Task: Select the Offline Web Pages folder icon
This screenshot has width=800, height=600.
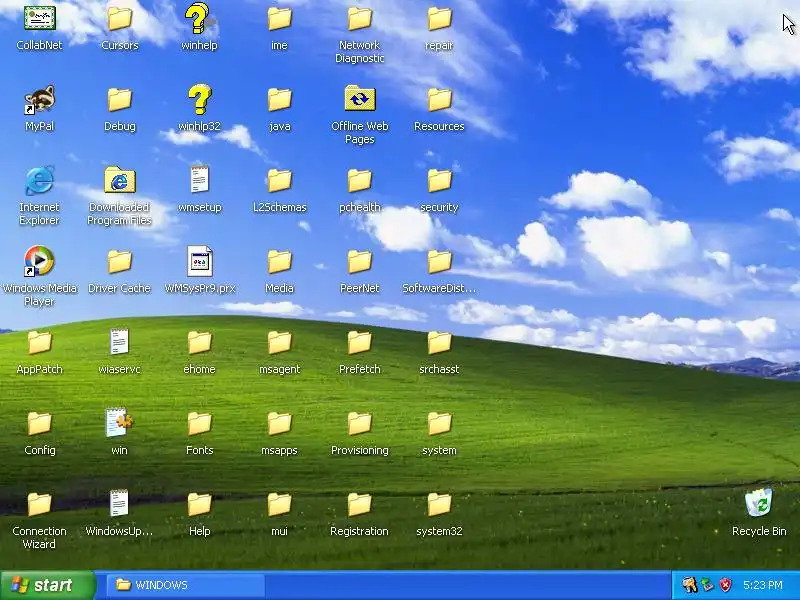Action: [360, 98]
